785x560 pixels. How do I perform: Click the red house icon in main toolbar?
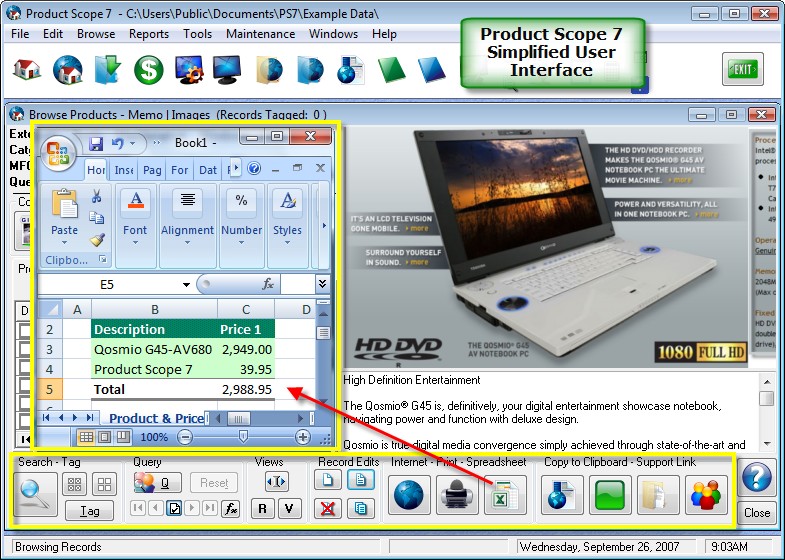coord(27,69)
